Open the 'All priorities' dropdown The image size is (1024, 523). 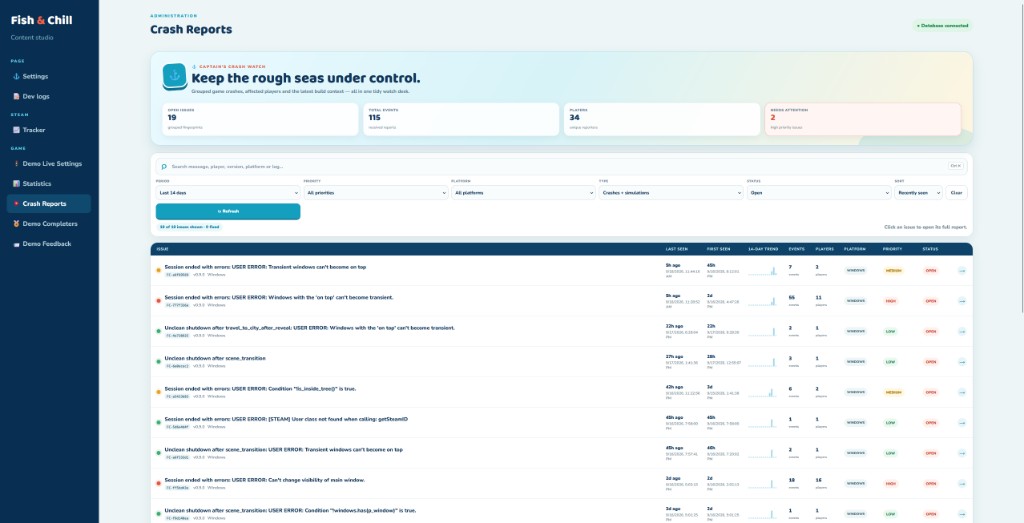coord(376,193)
